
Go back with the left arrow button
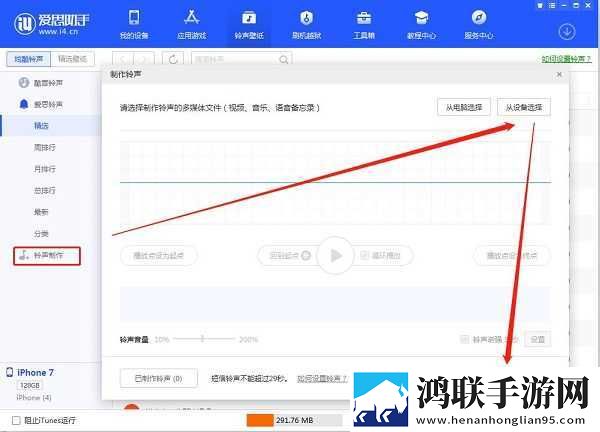click(123, 59)
